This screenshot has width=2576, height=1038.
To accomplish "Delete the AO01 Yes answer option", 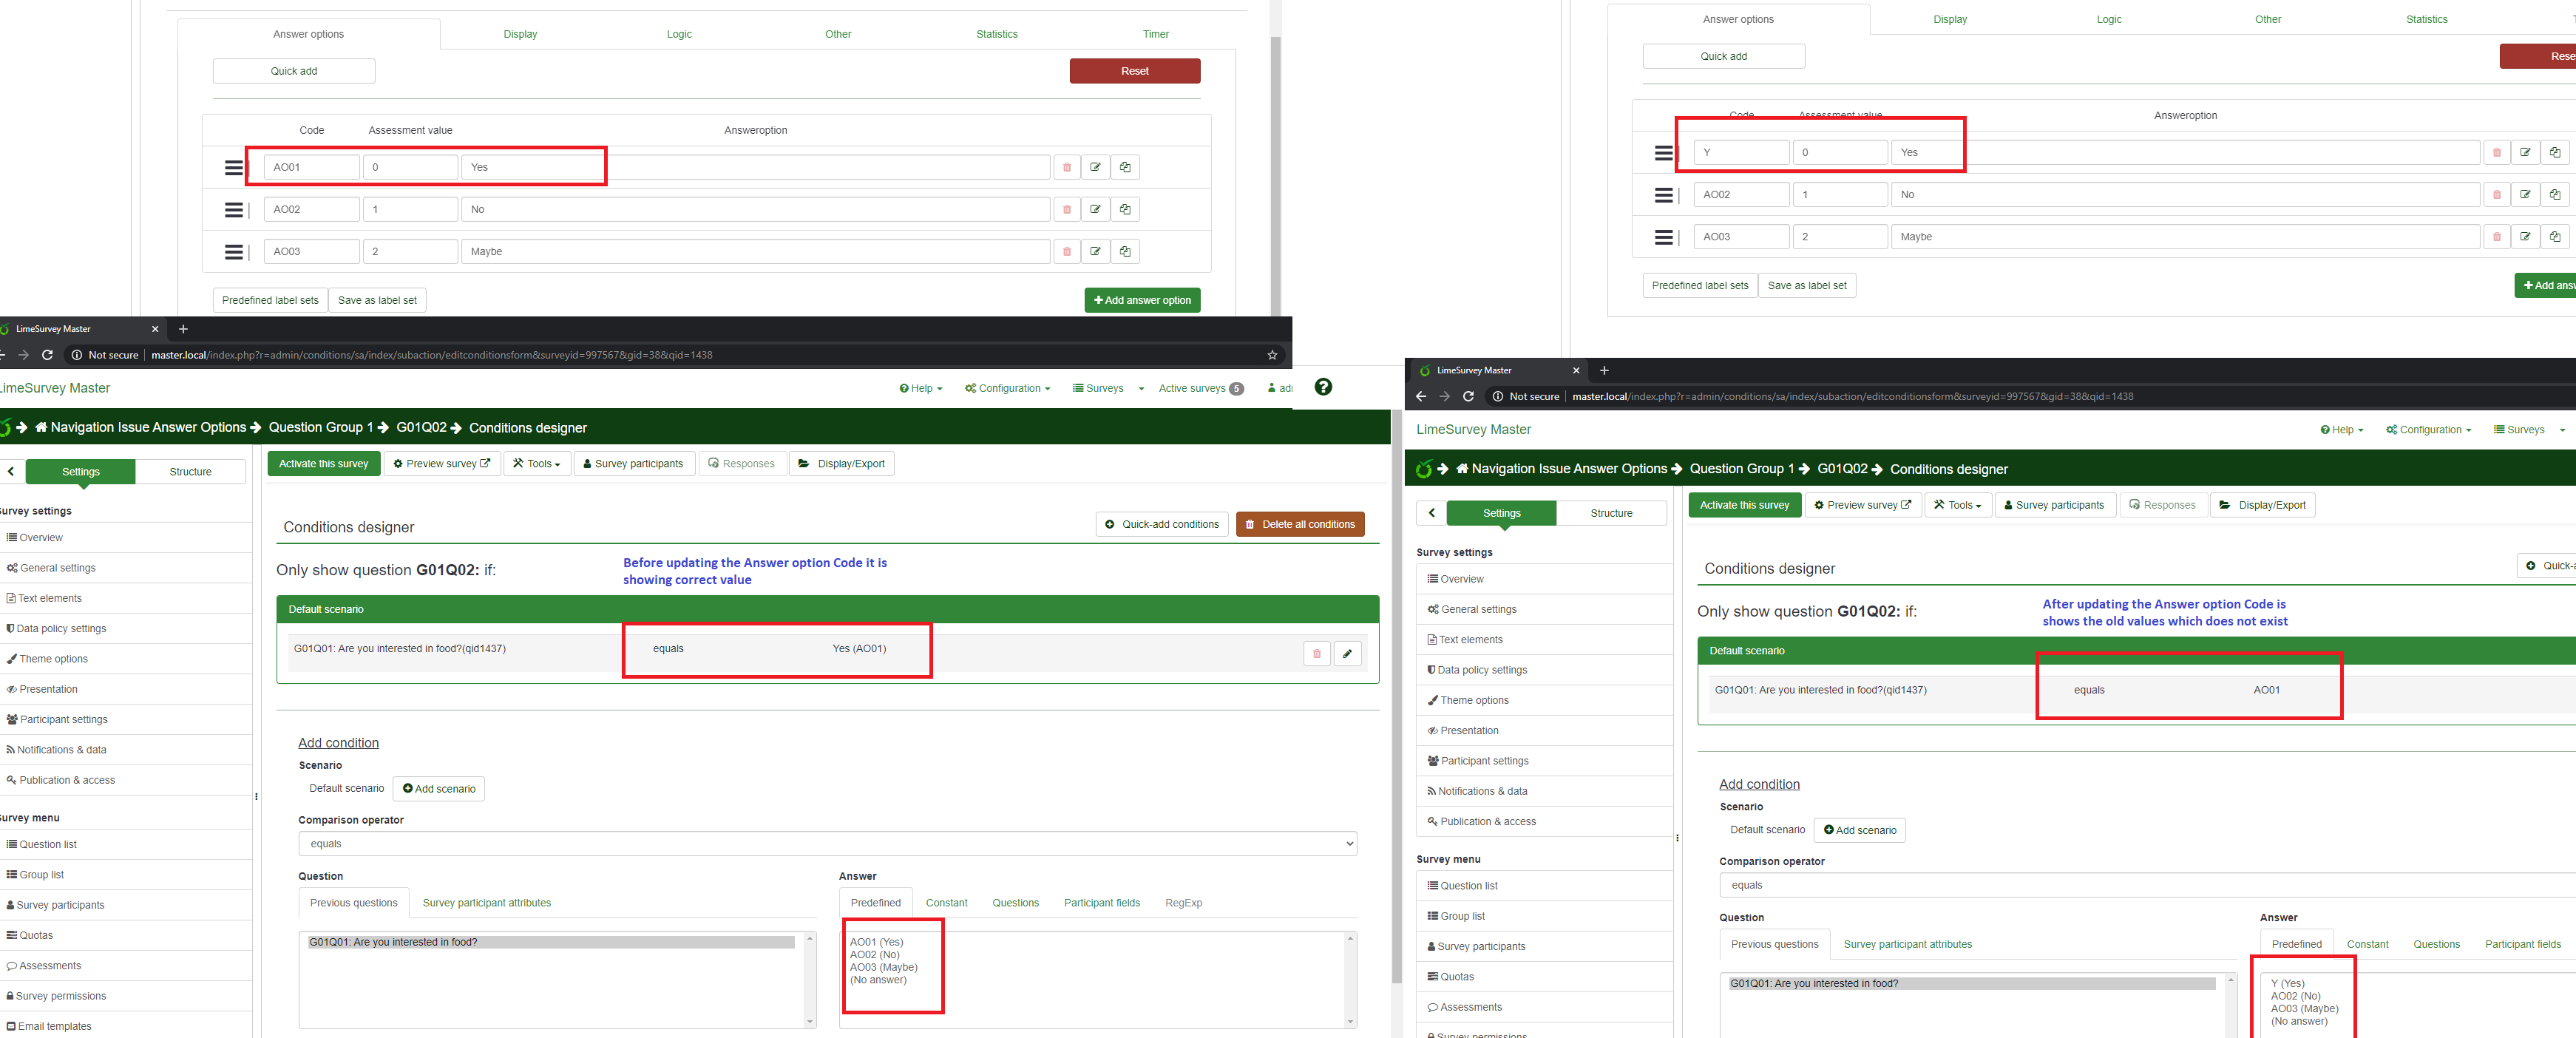I will pyautogui.click(x=1066, y=168).
